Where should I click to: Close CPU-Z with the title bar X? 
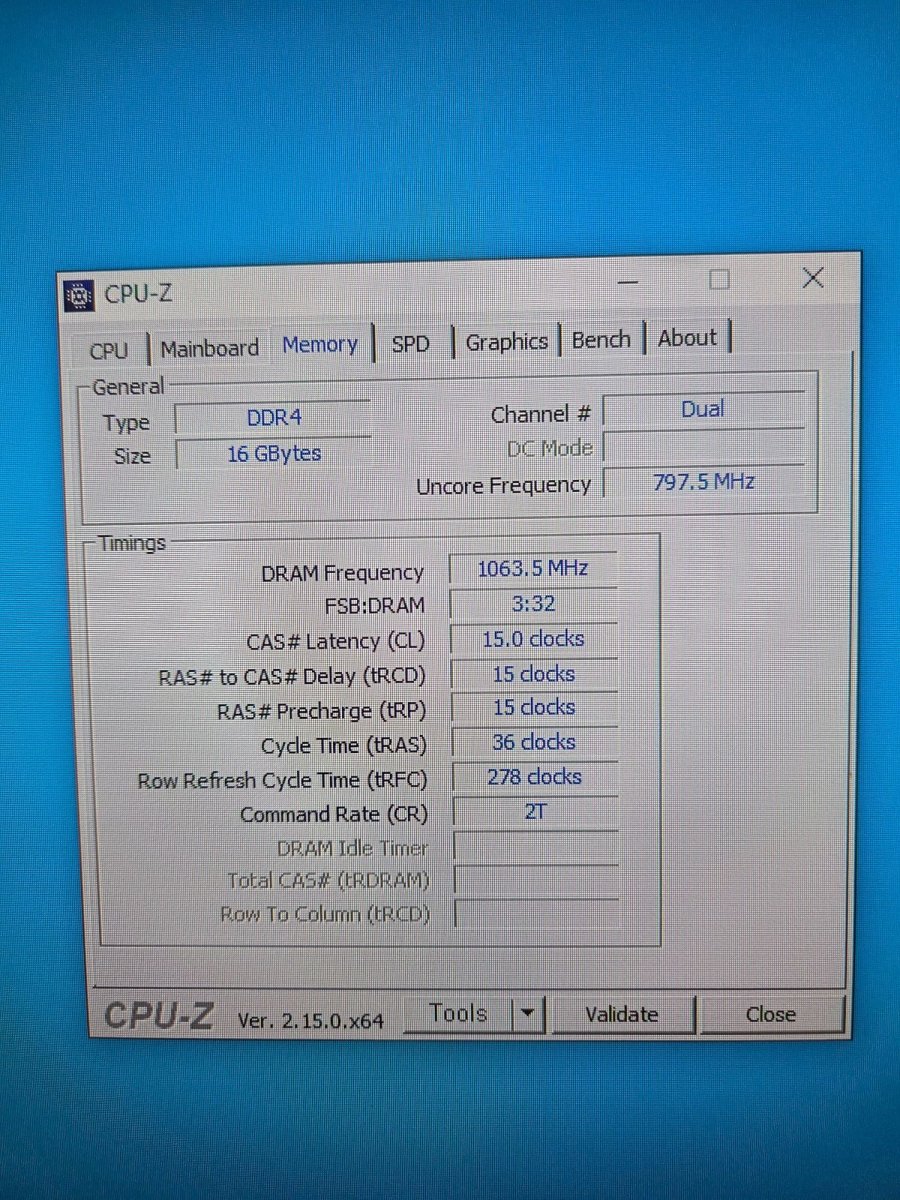[813, 278]
